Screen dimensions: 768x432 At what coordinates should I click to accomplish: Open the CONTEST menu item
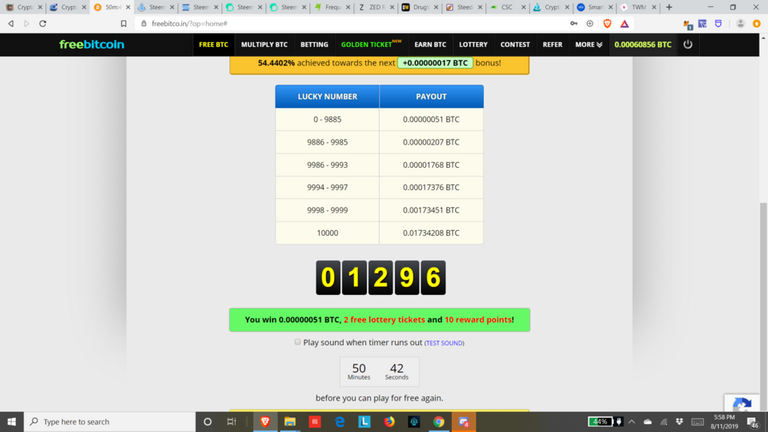click(x=515, y=45)
